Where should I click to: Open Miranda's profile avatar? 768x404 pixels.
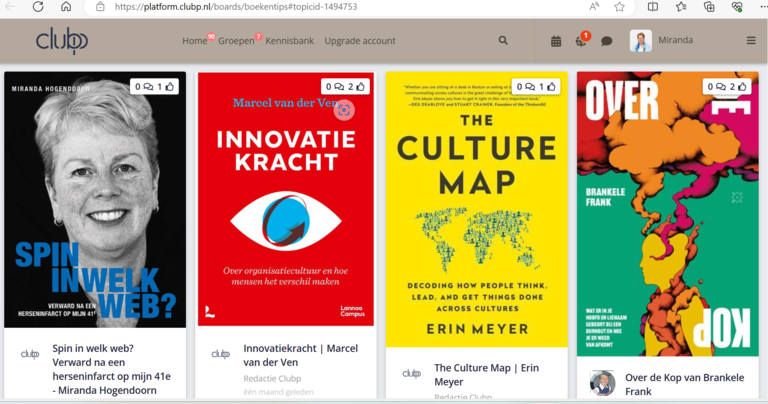coord(641,41)
